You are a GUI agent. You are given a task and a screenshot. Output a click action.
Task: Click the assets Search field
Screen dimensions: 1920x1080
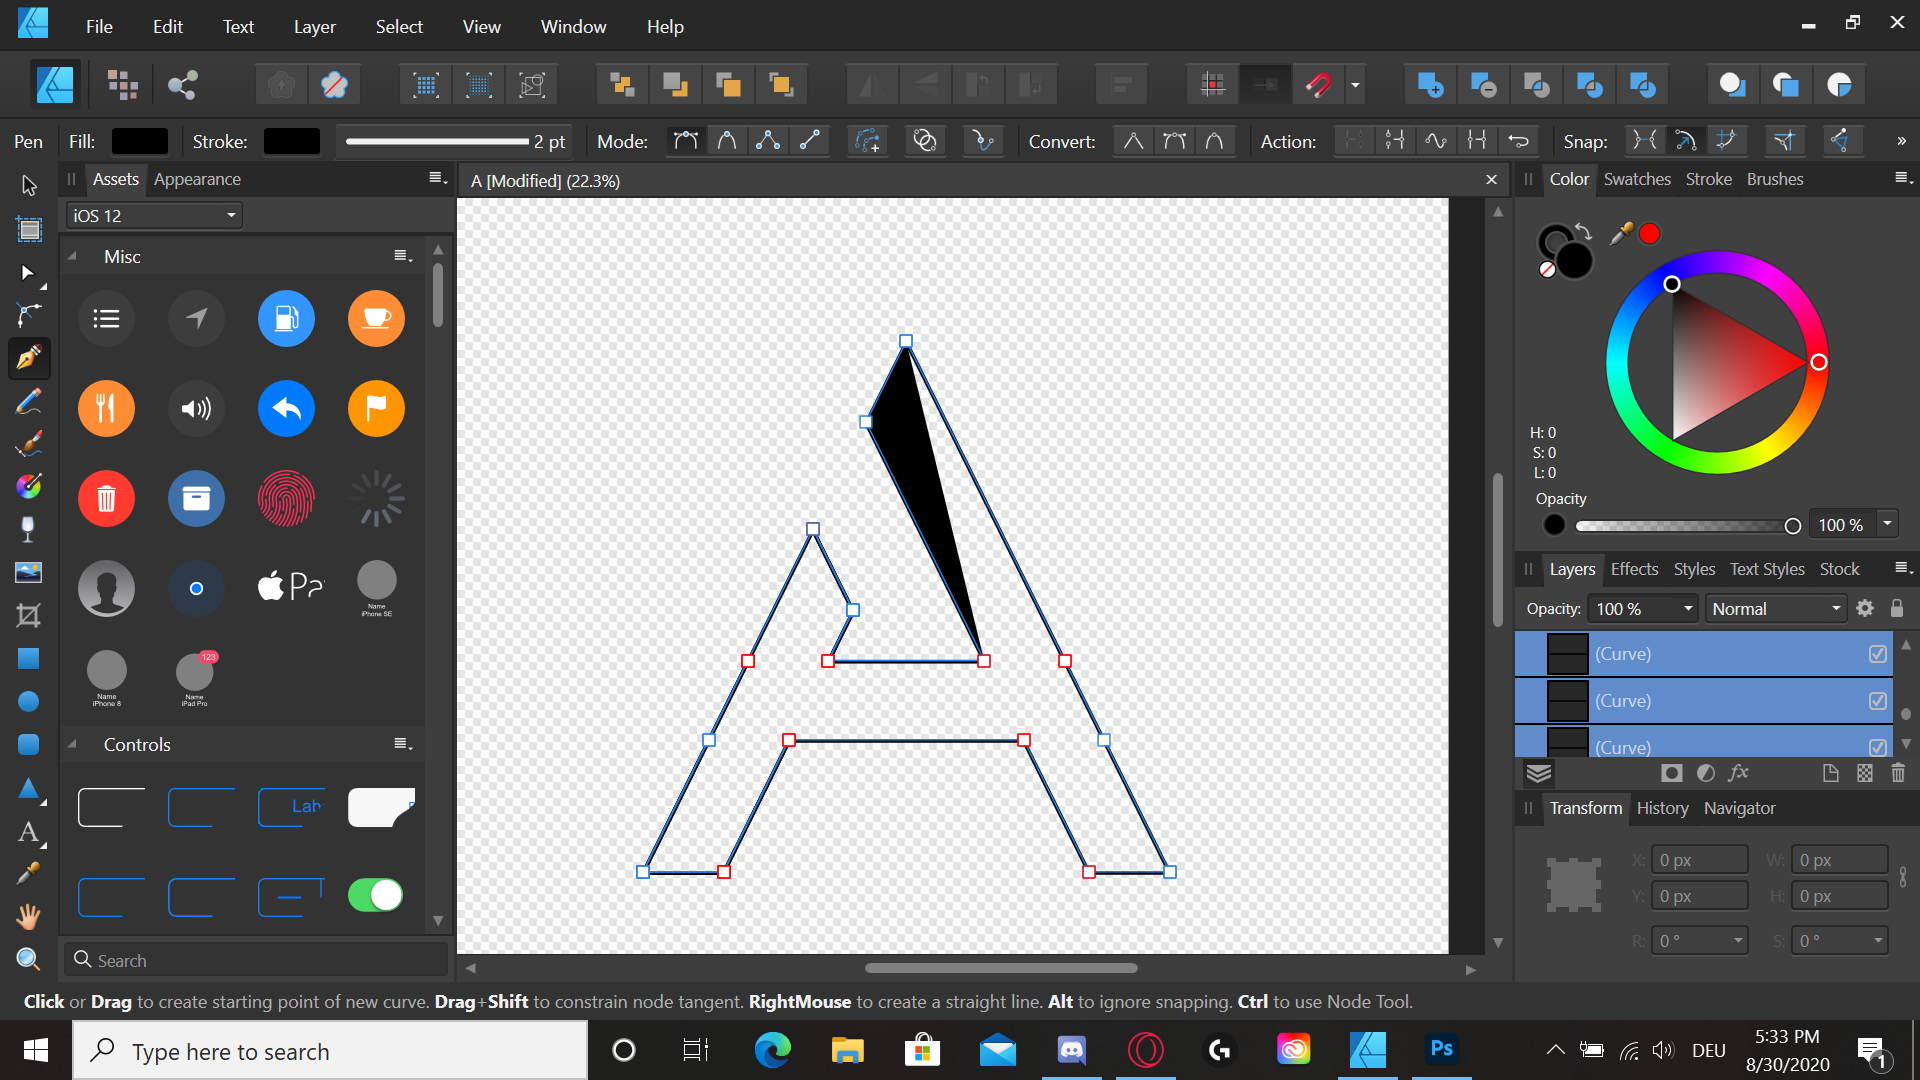(255, 960)
